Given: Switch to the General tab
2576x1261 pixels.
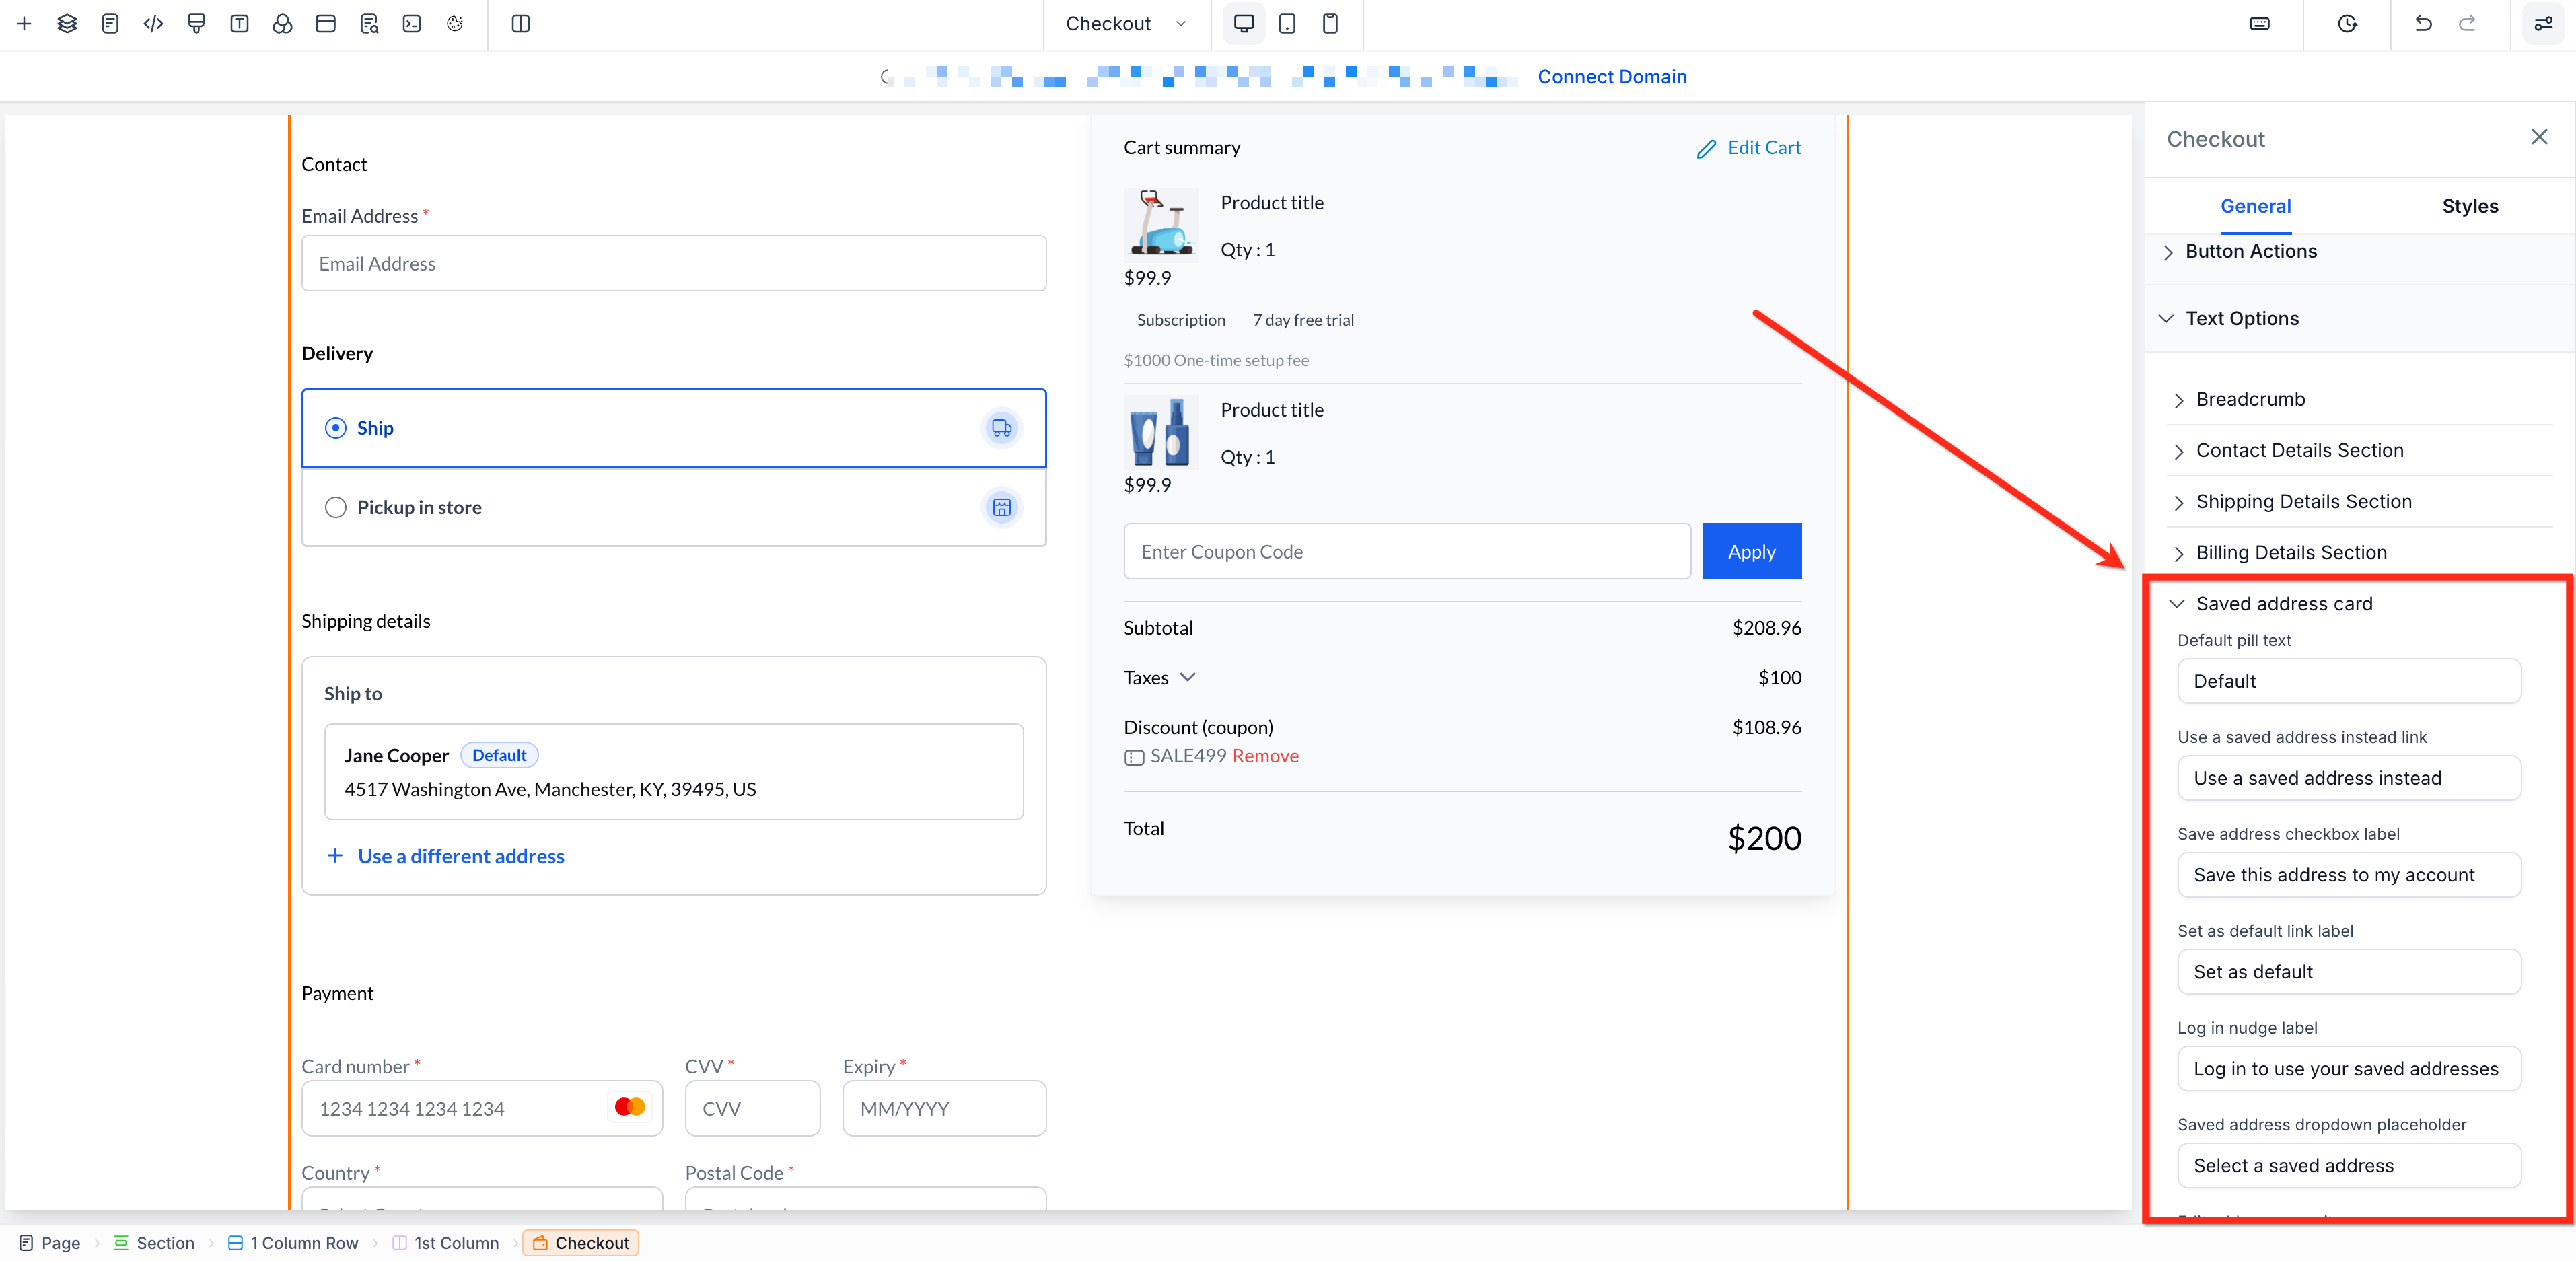Looking at the screenshot, I should click(2255, 206).
